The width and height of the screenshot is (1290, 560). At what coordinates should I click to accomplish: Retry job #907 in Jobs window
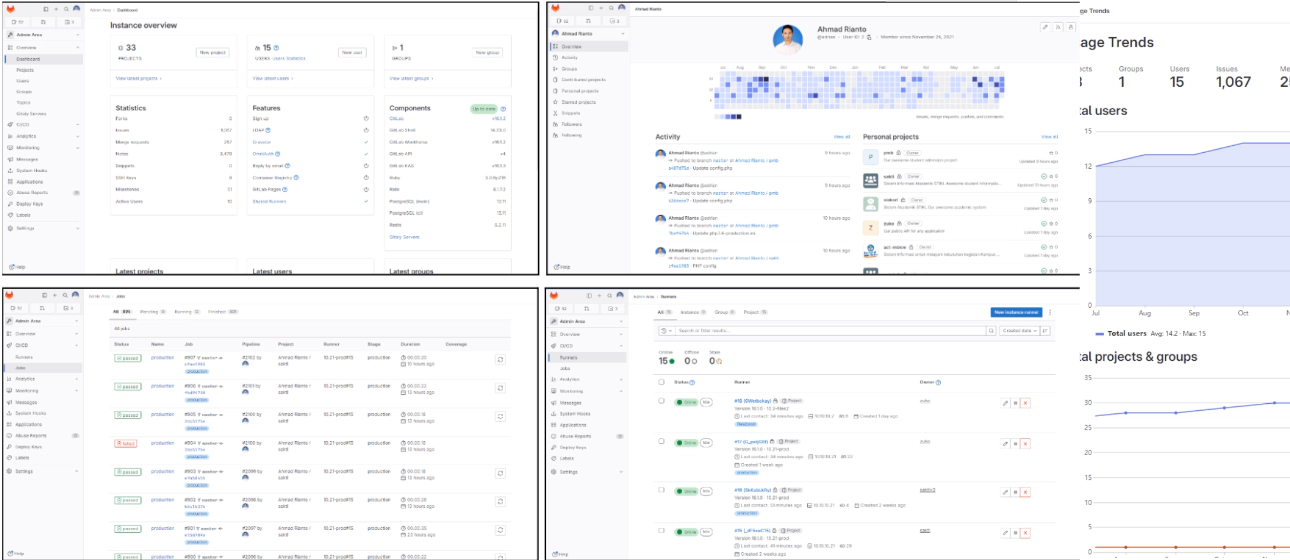(500, 360)
